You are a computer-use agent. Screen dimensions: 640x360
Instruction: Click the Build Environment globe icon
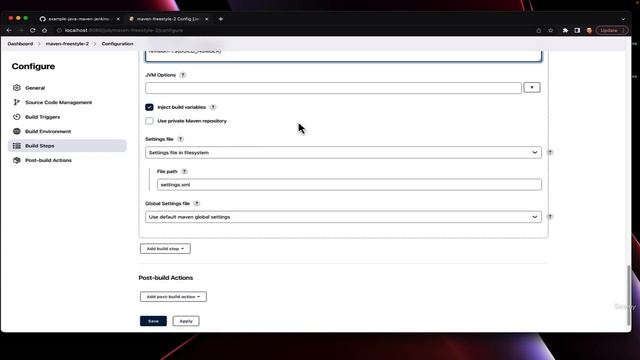tap(17, 131)
